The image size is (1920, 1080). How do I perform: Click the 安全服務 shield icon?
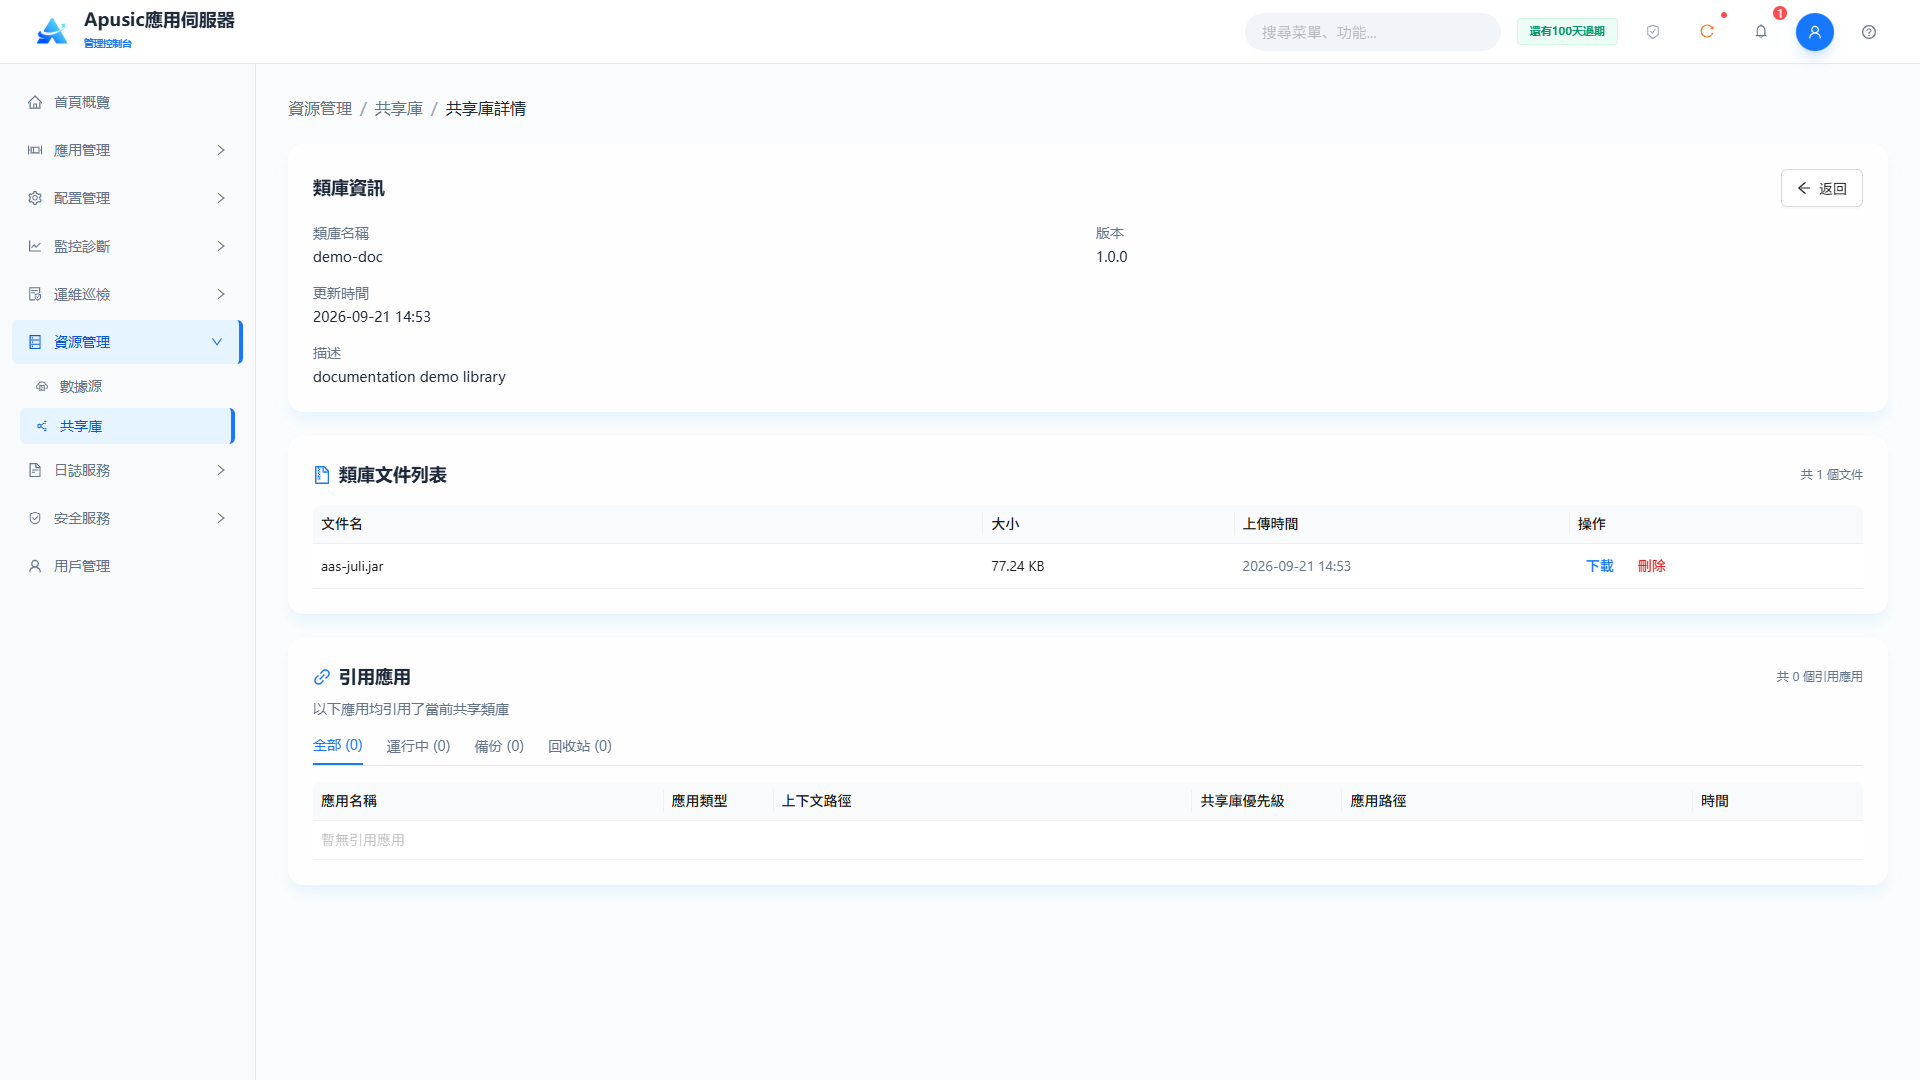tap(35, 518)
